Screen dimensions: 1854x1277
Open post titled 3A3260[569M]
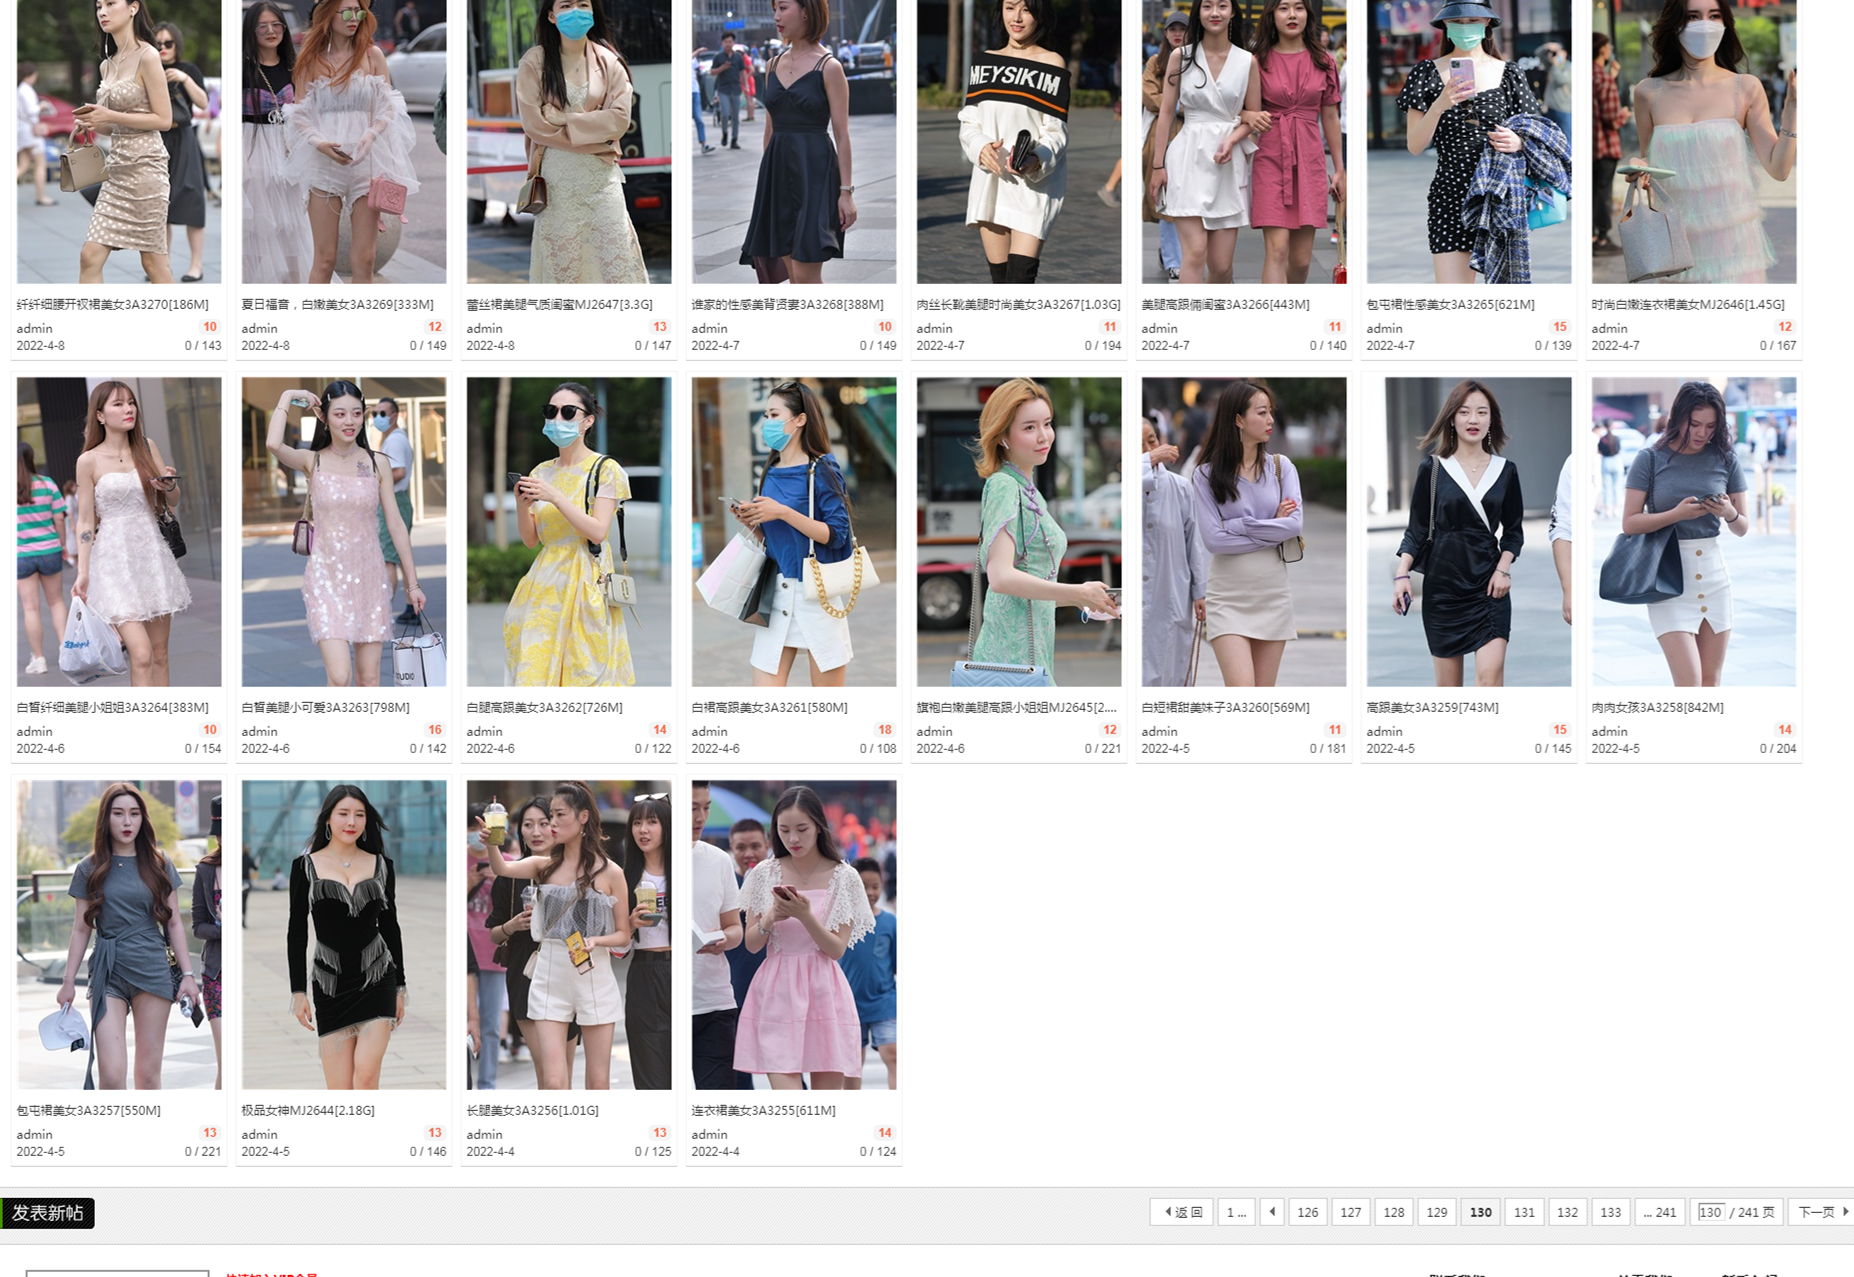(1225, 707)
